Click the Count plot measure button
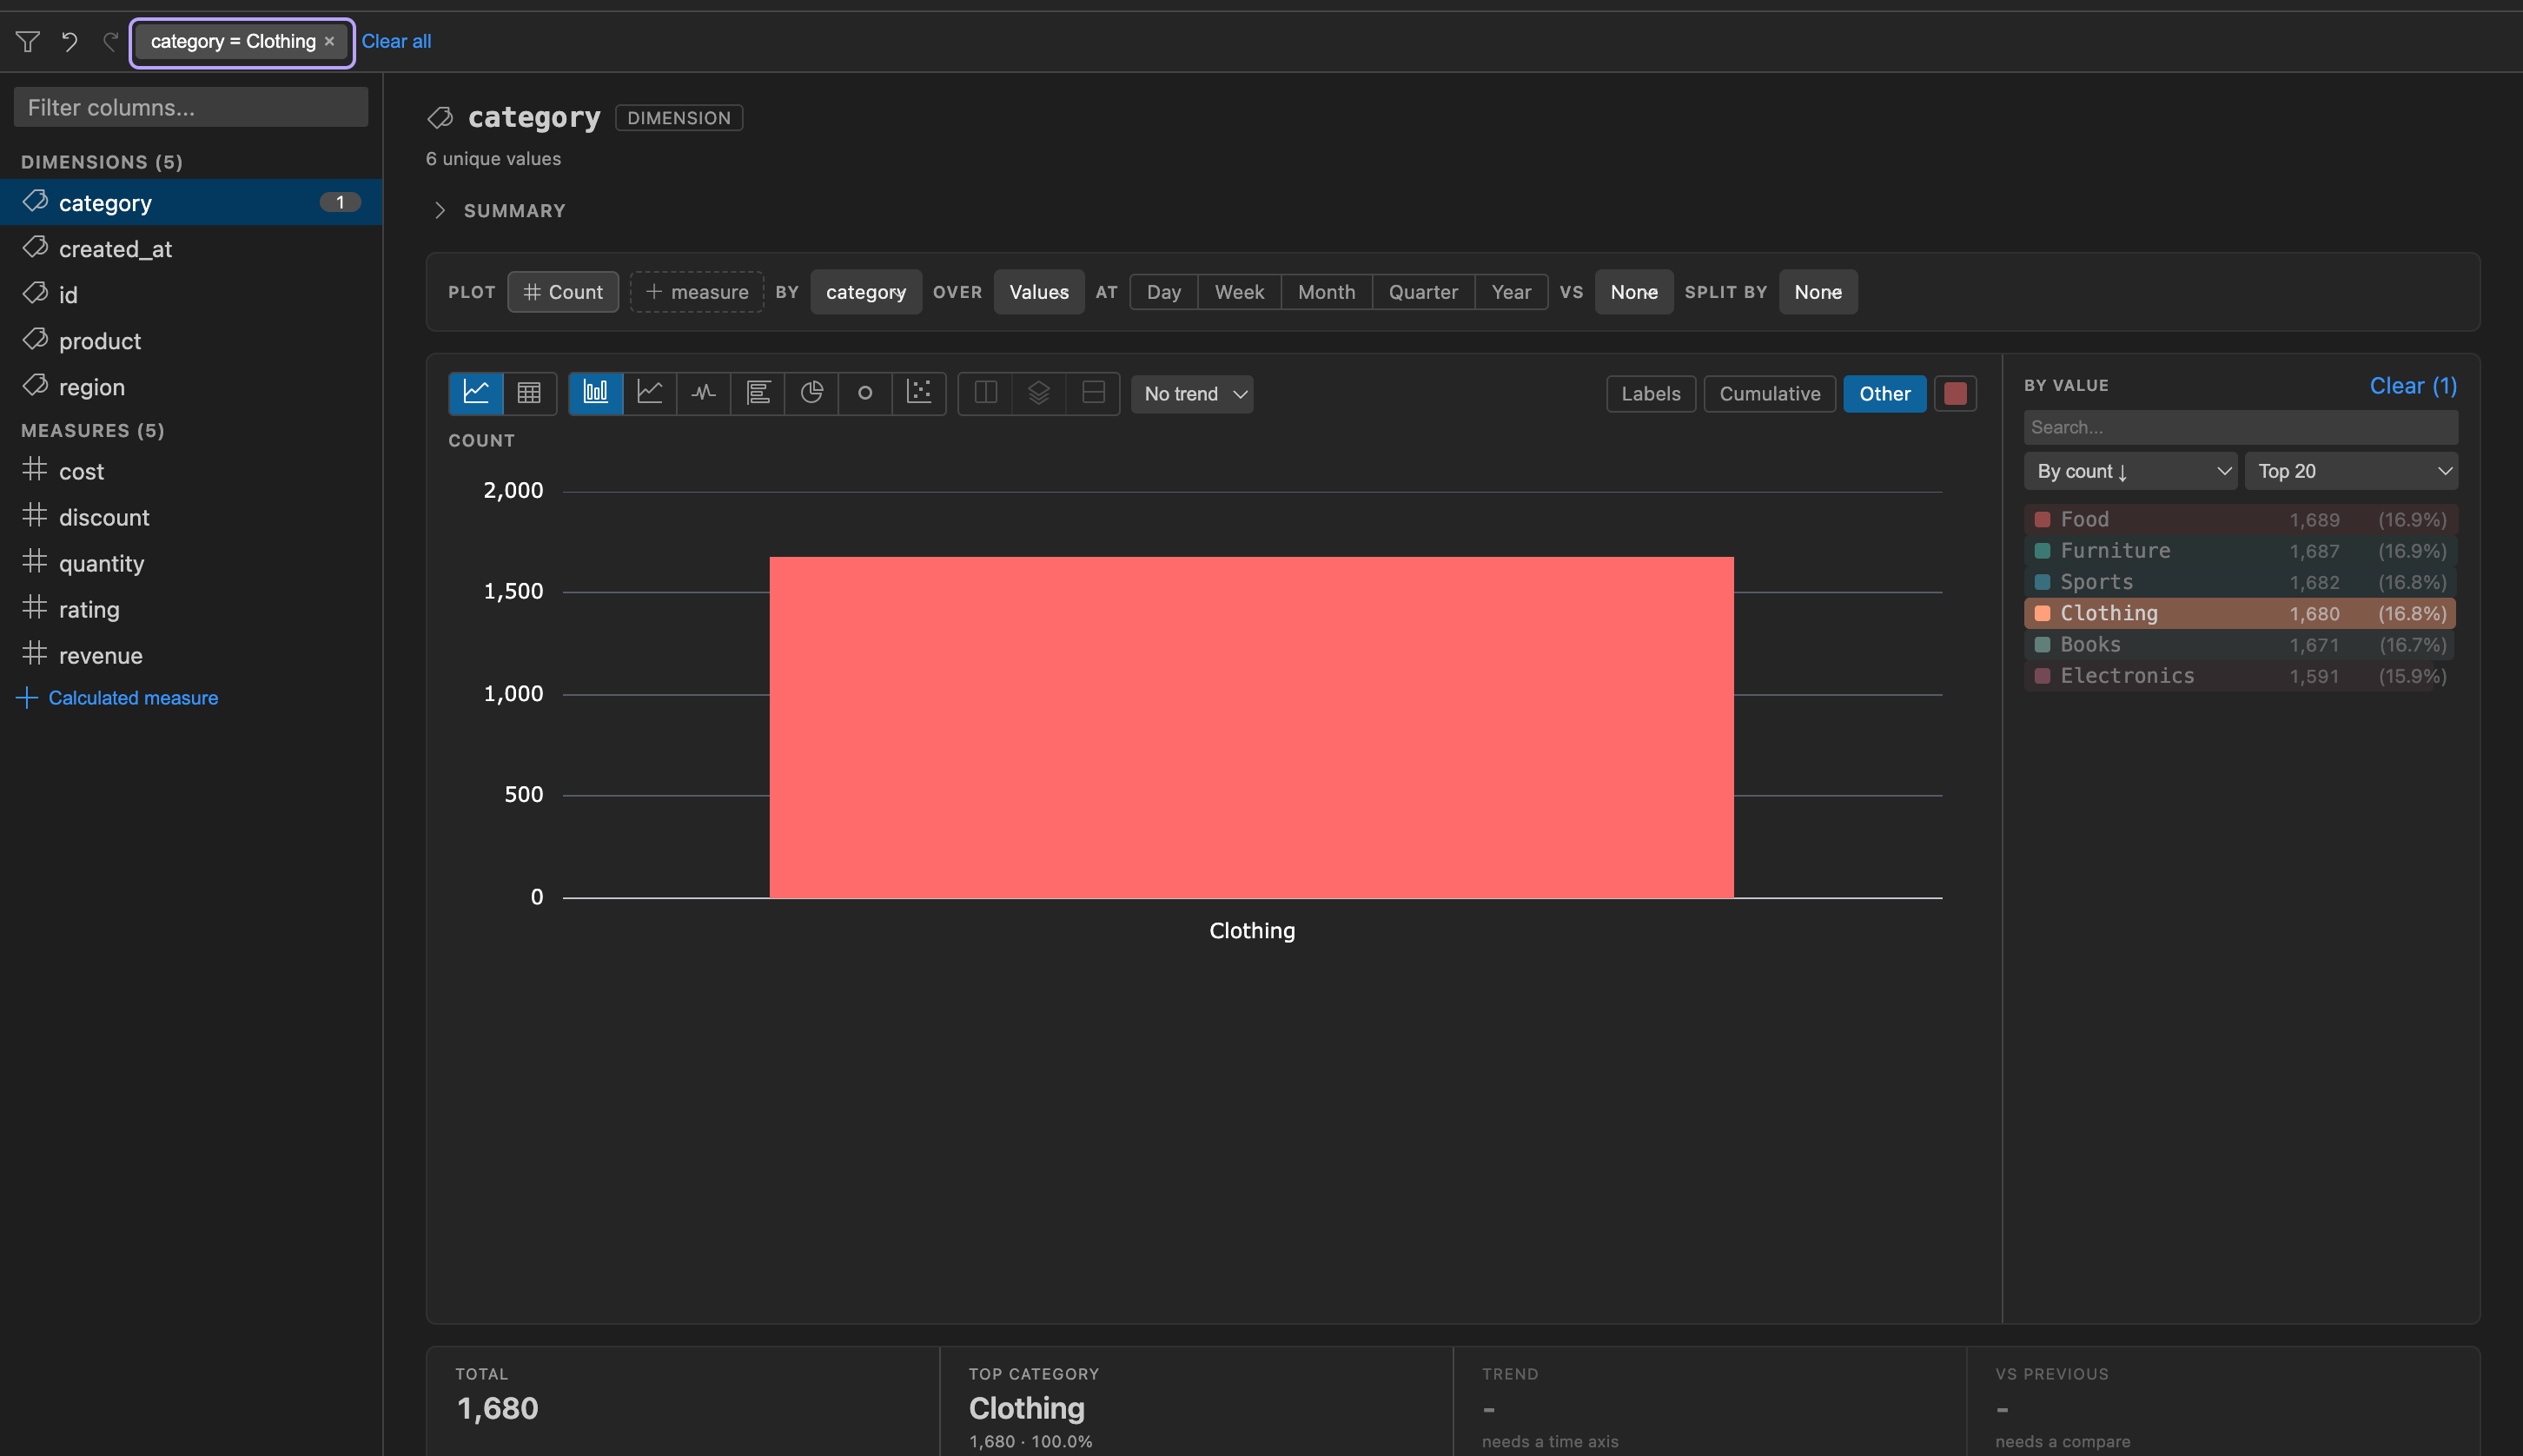Image resolution: width=2523 pixels, height=1456 pixels. click(563, 292)
